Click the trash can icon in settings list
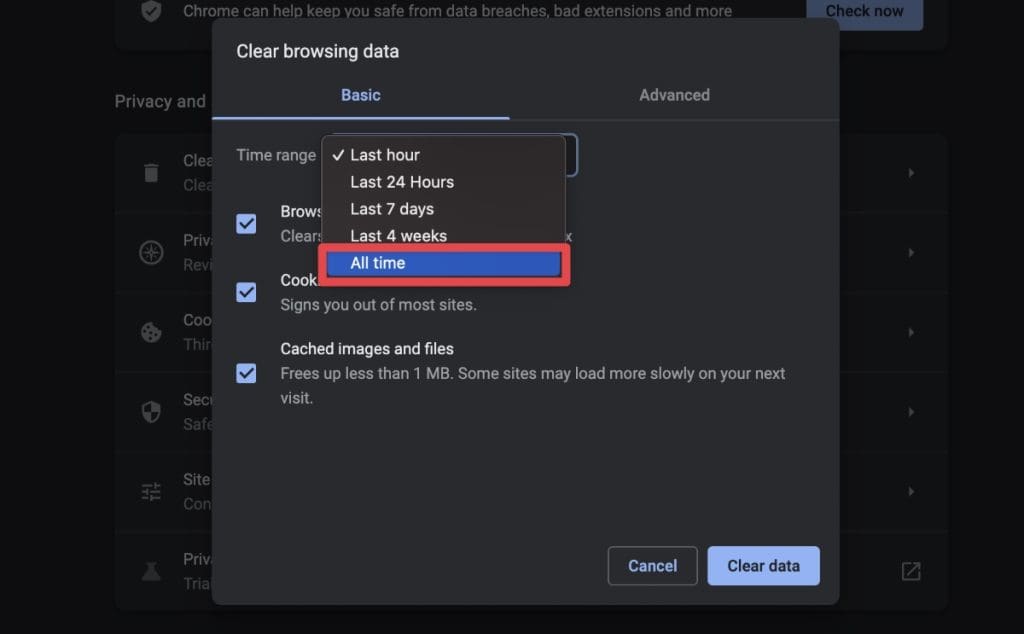 point(151,173)
